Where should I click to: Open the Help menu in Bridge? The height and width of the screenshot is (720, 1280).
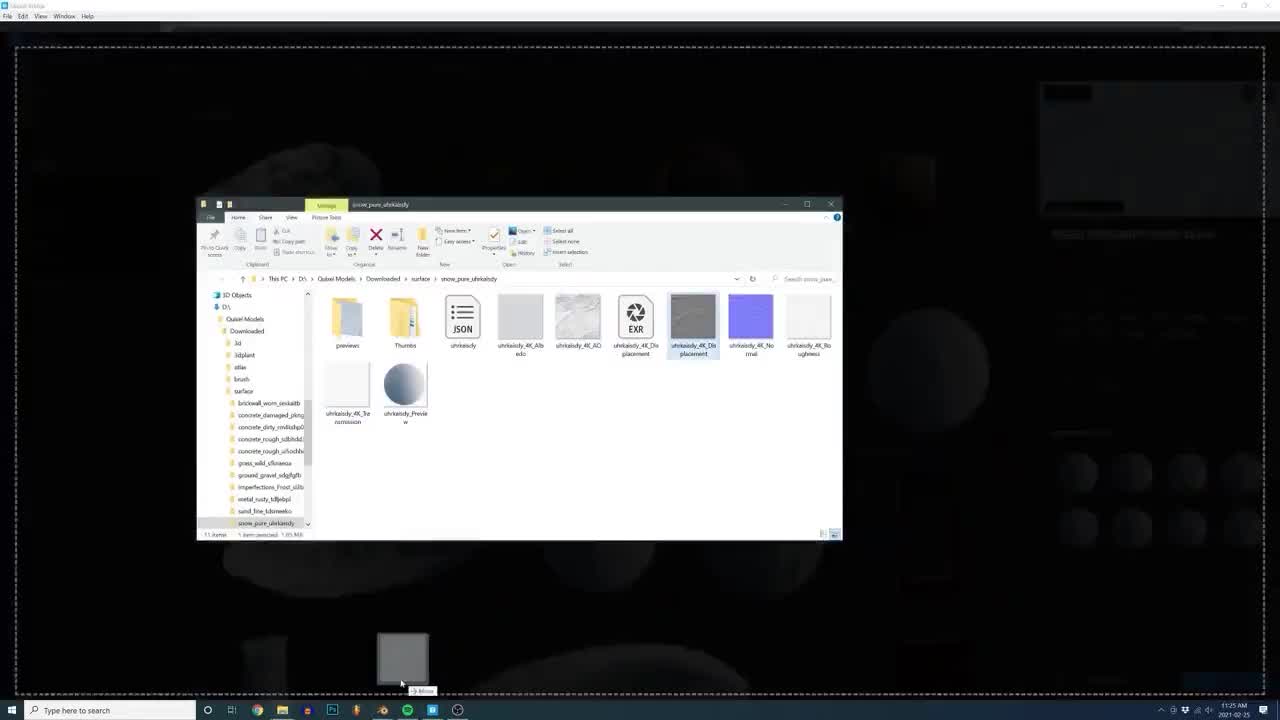point(88,16)
